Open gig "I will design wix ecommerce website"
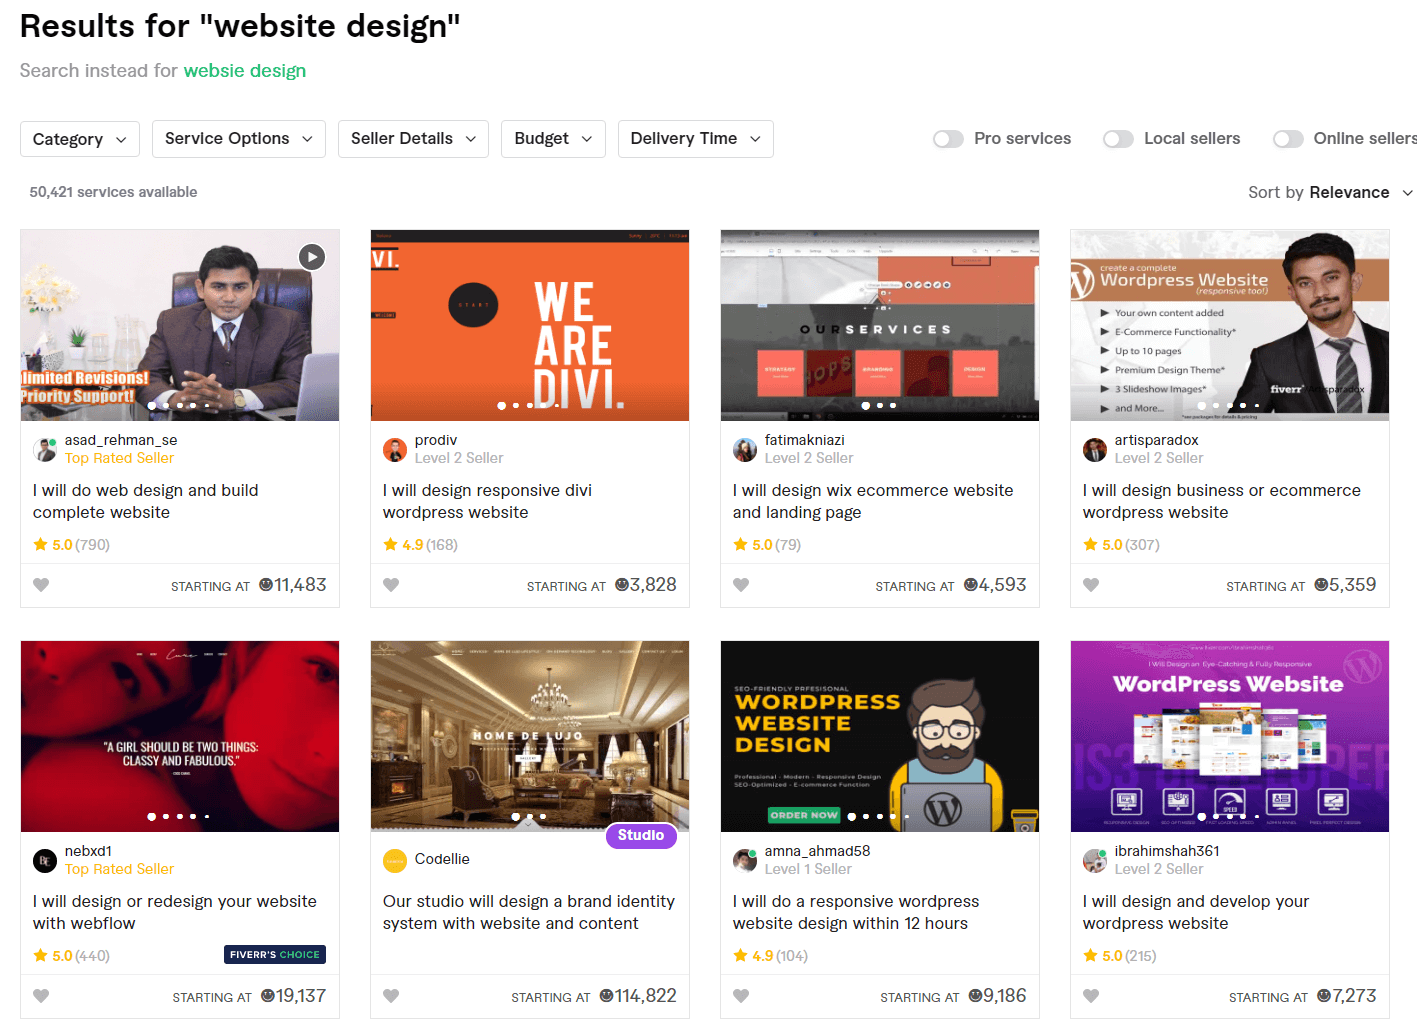 [x=873, y=501]
